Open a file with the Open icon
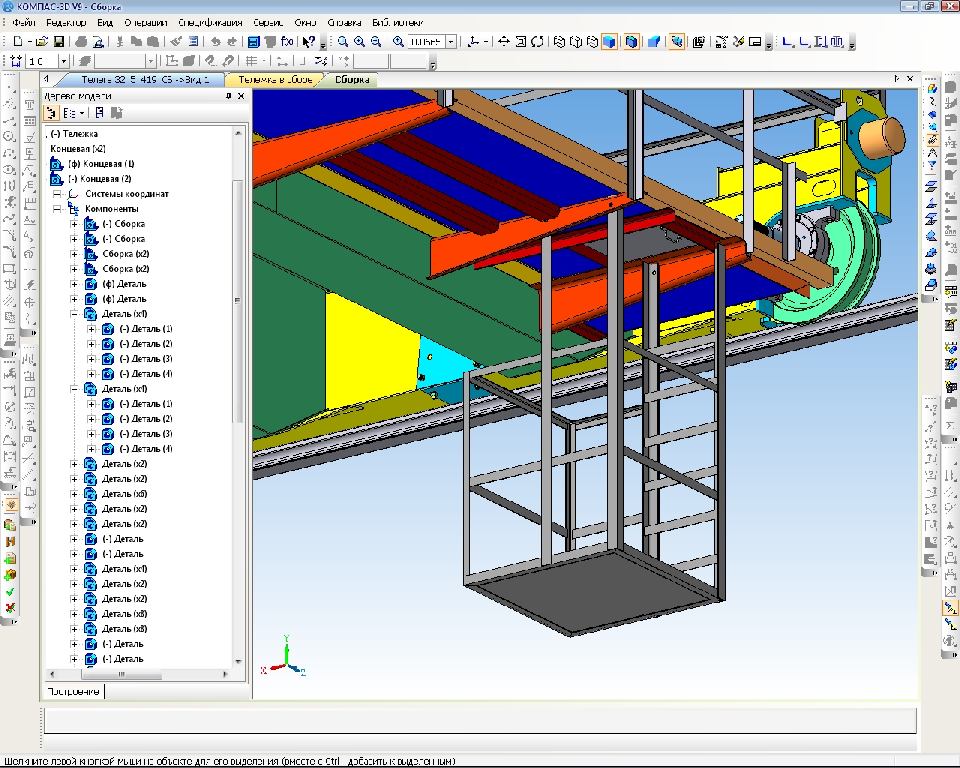 (x=42, y=42)
